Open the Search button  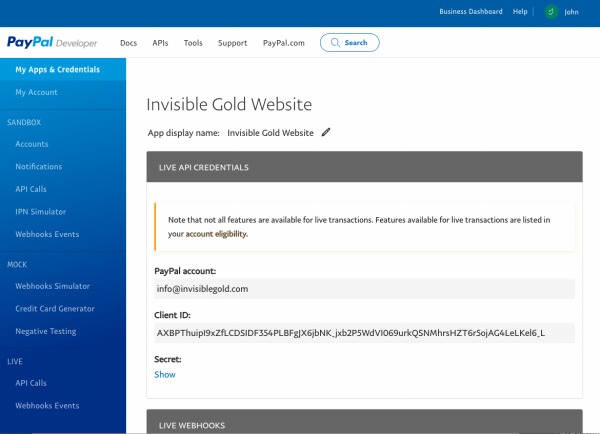click(350, 42)
